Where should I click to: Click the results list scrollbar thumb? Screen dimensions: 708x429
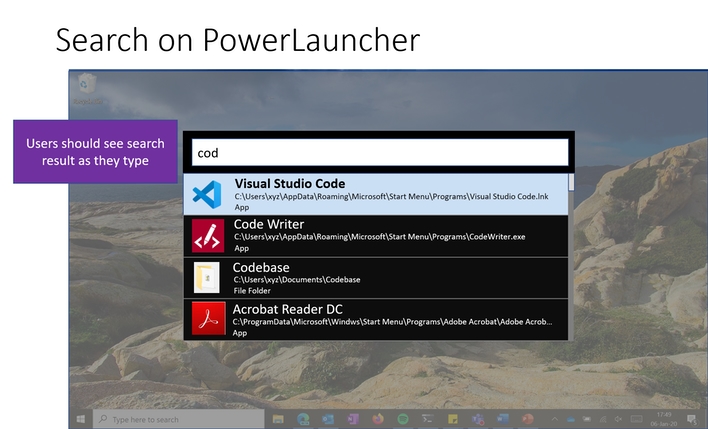571,182
